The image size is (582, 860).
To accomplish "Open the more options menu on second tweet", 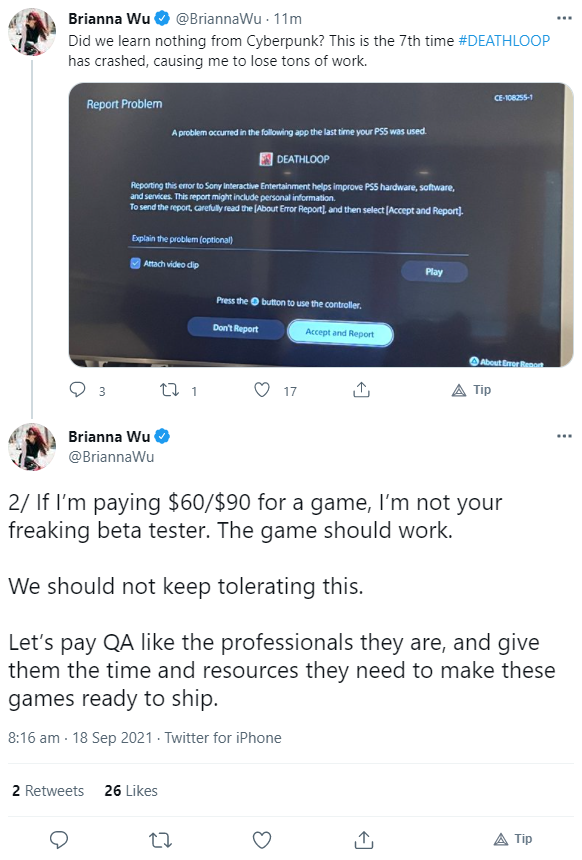I will click(564, 436).
